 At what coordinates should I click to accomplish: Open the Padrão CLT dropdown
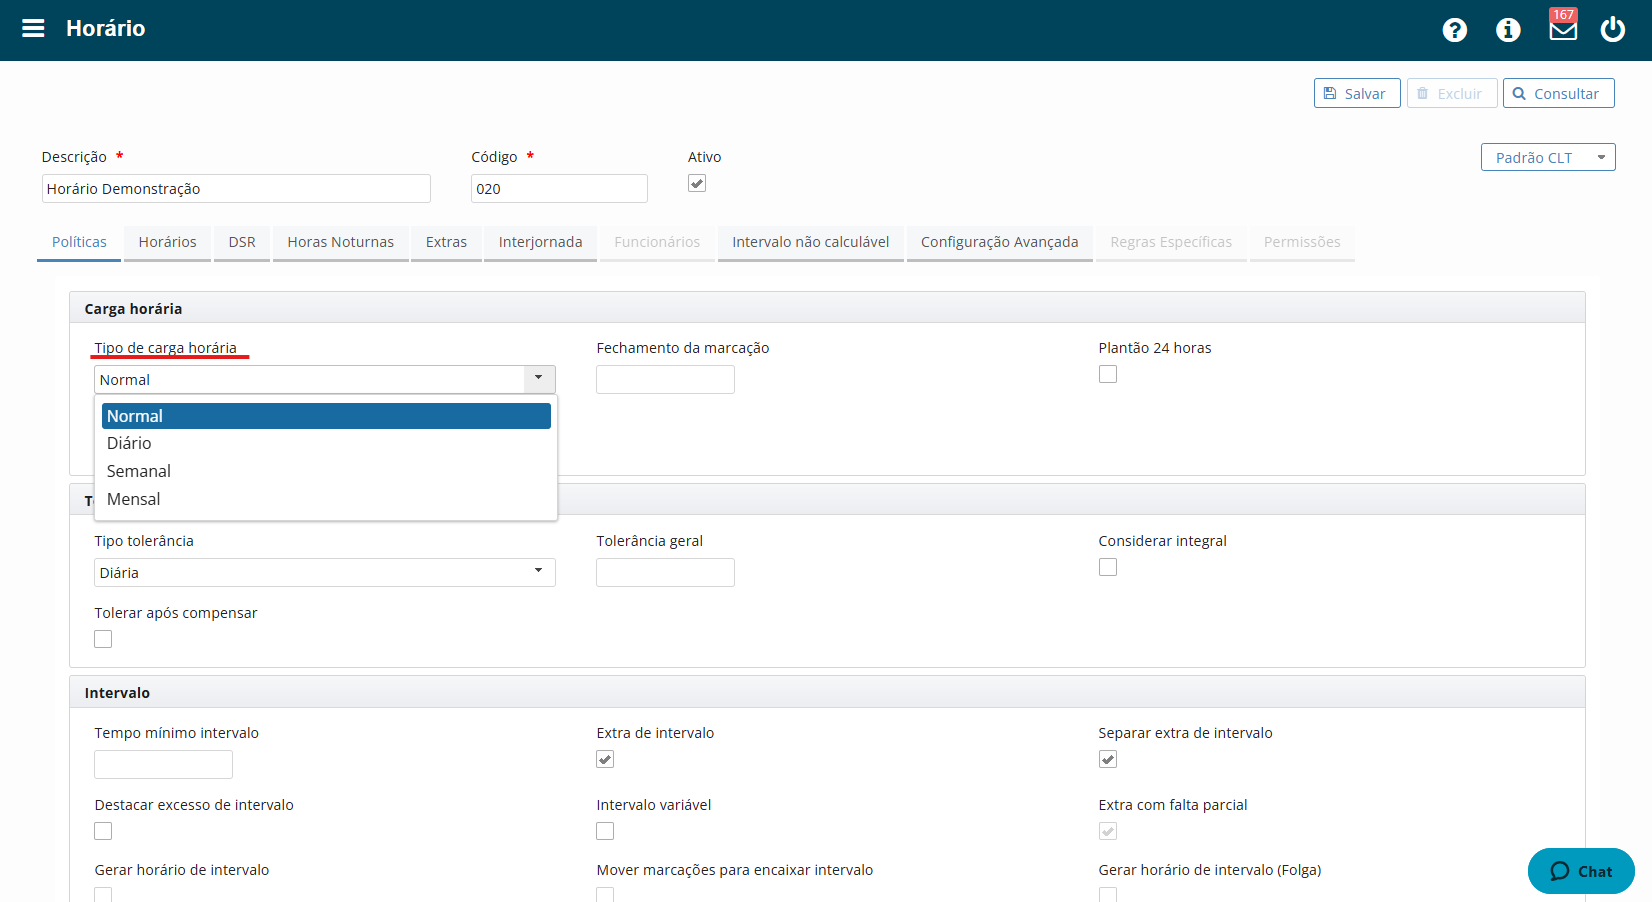(x=1548, y=157)
